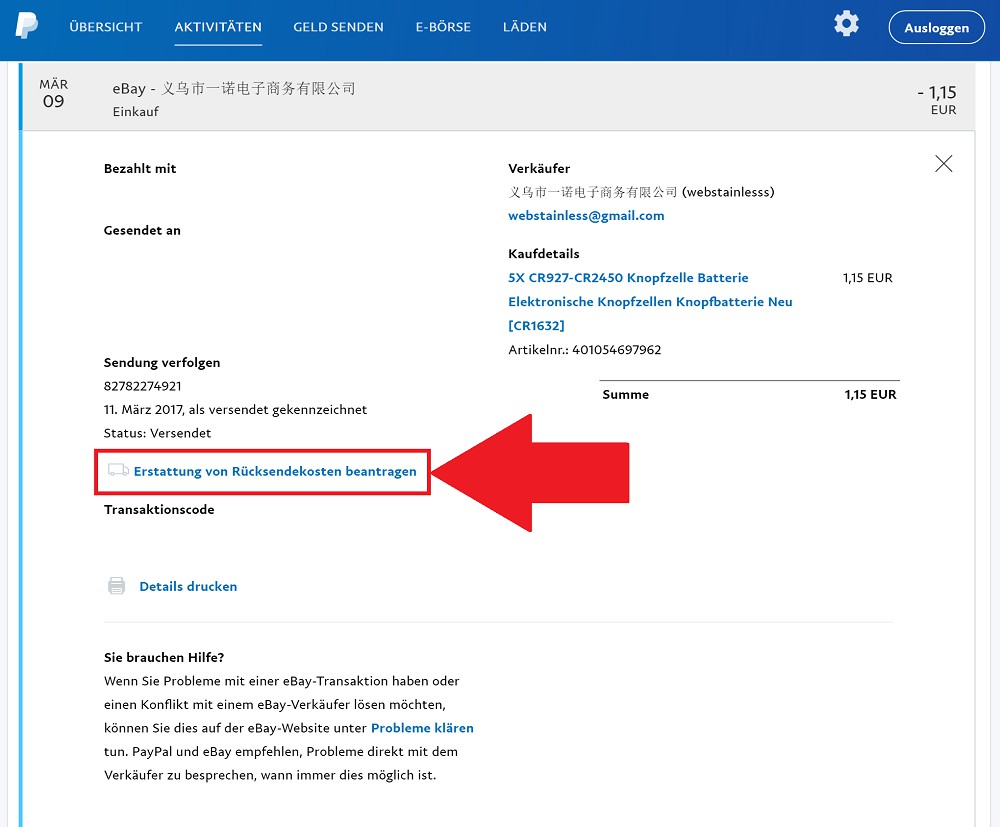Select the Aktivitäten tab
Image resolution: width=1000 pixels, height=827 pixels.
(218, 27)
